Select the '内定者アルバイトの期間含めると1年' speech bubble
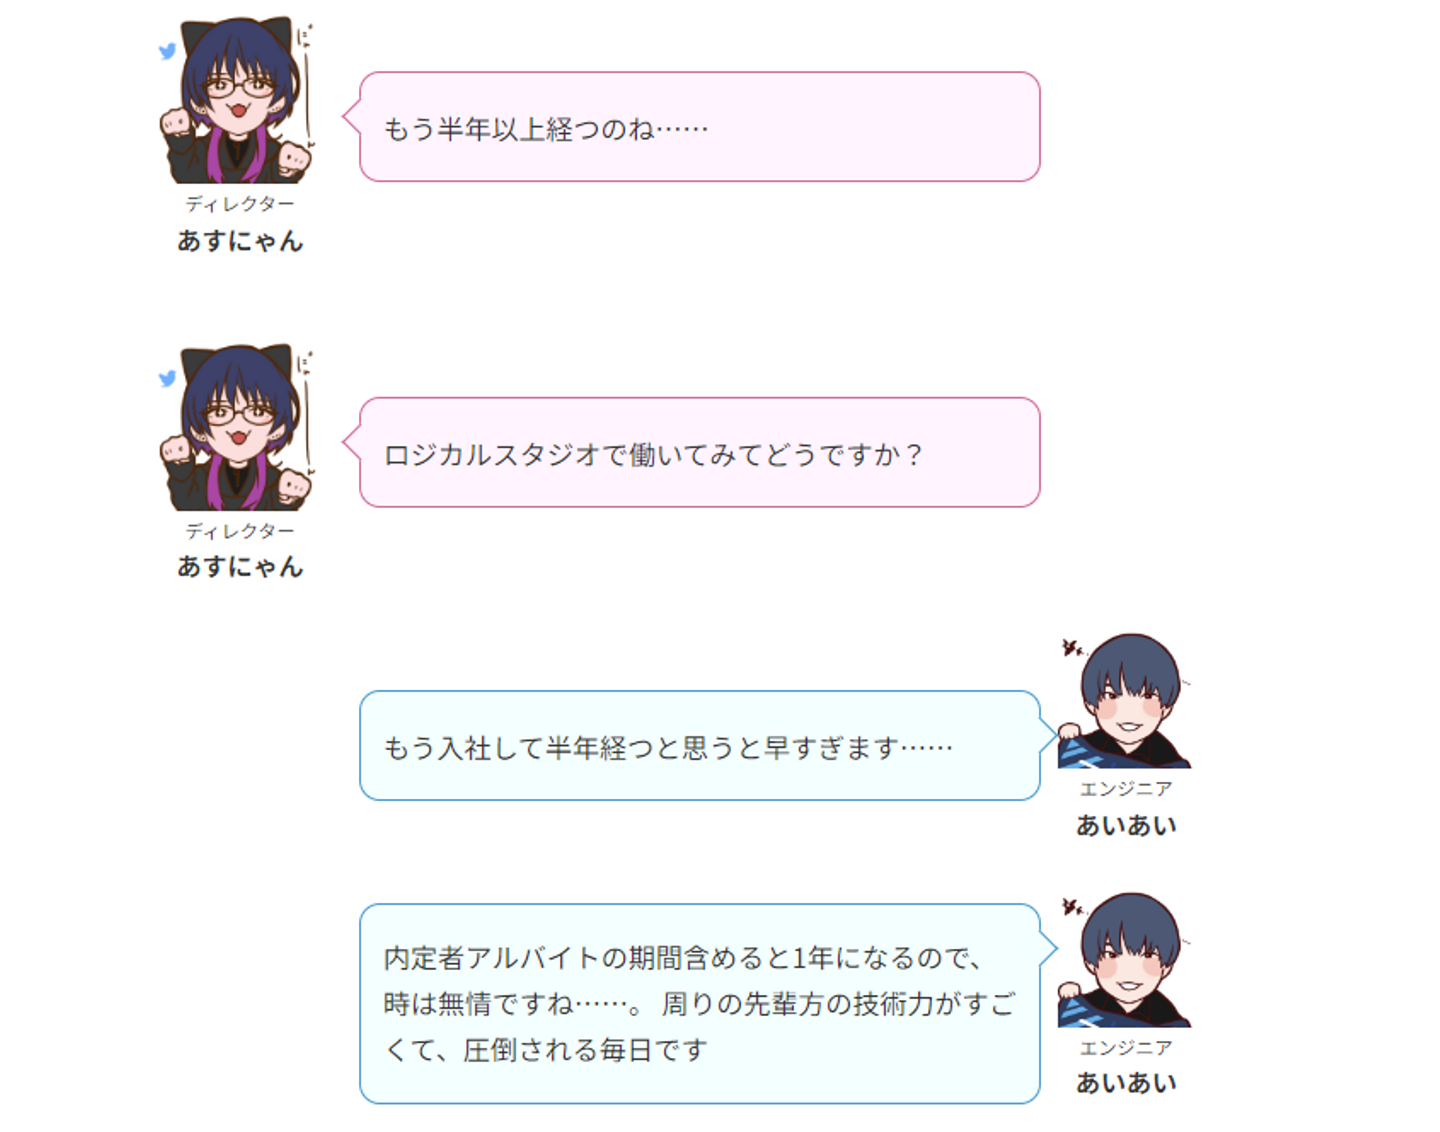Viewport: 1440px width, 1132px height. point(700,1004)
